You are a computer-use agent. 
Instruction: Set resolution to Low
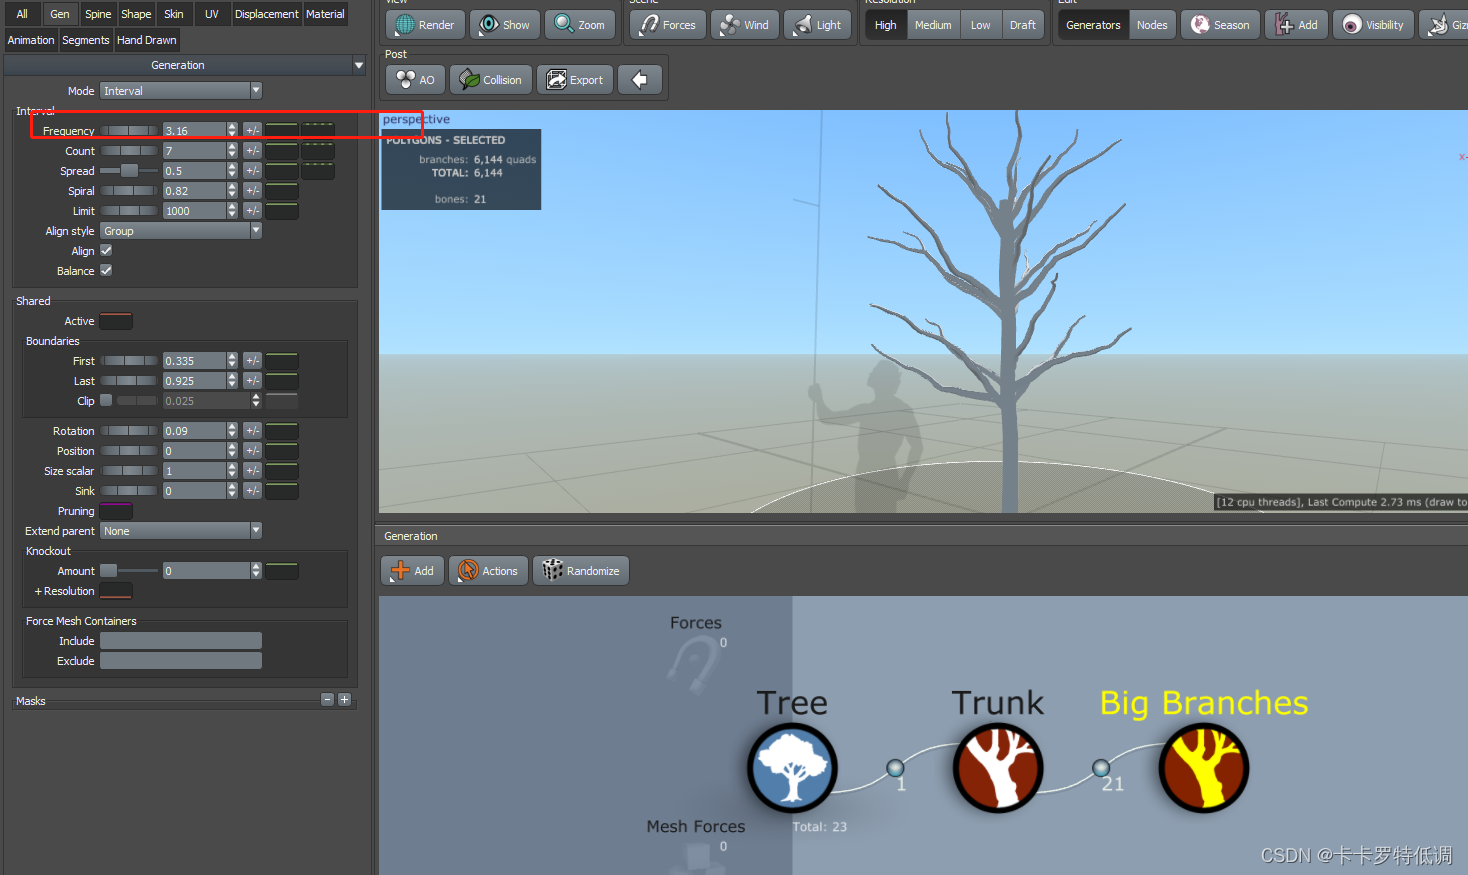click(x=981, y=25)
